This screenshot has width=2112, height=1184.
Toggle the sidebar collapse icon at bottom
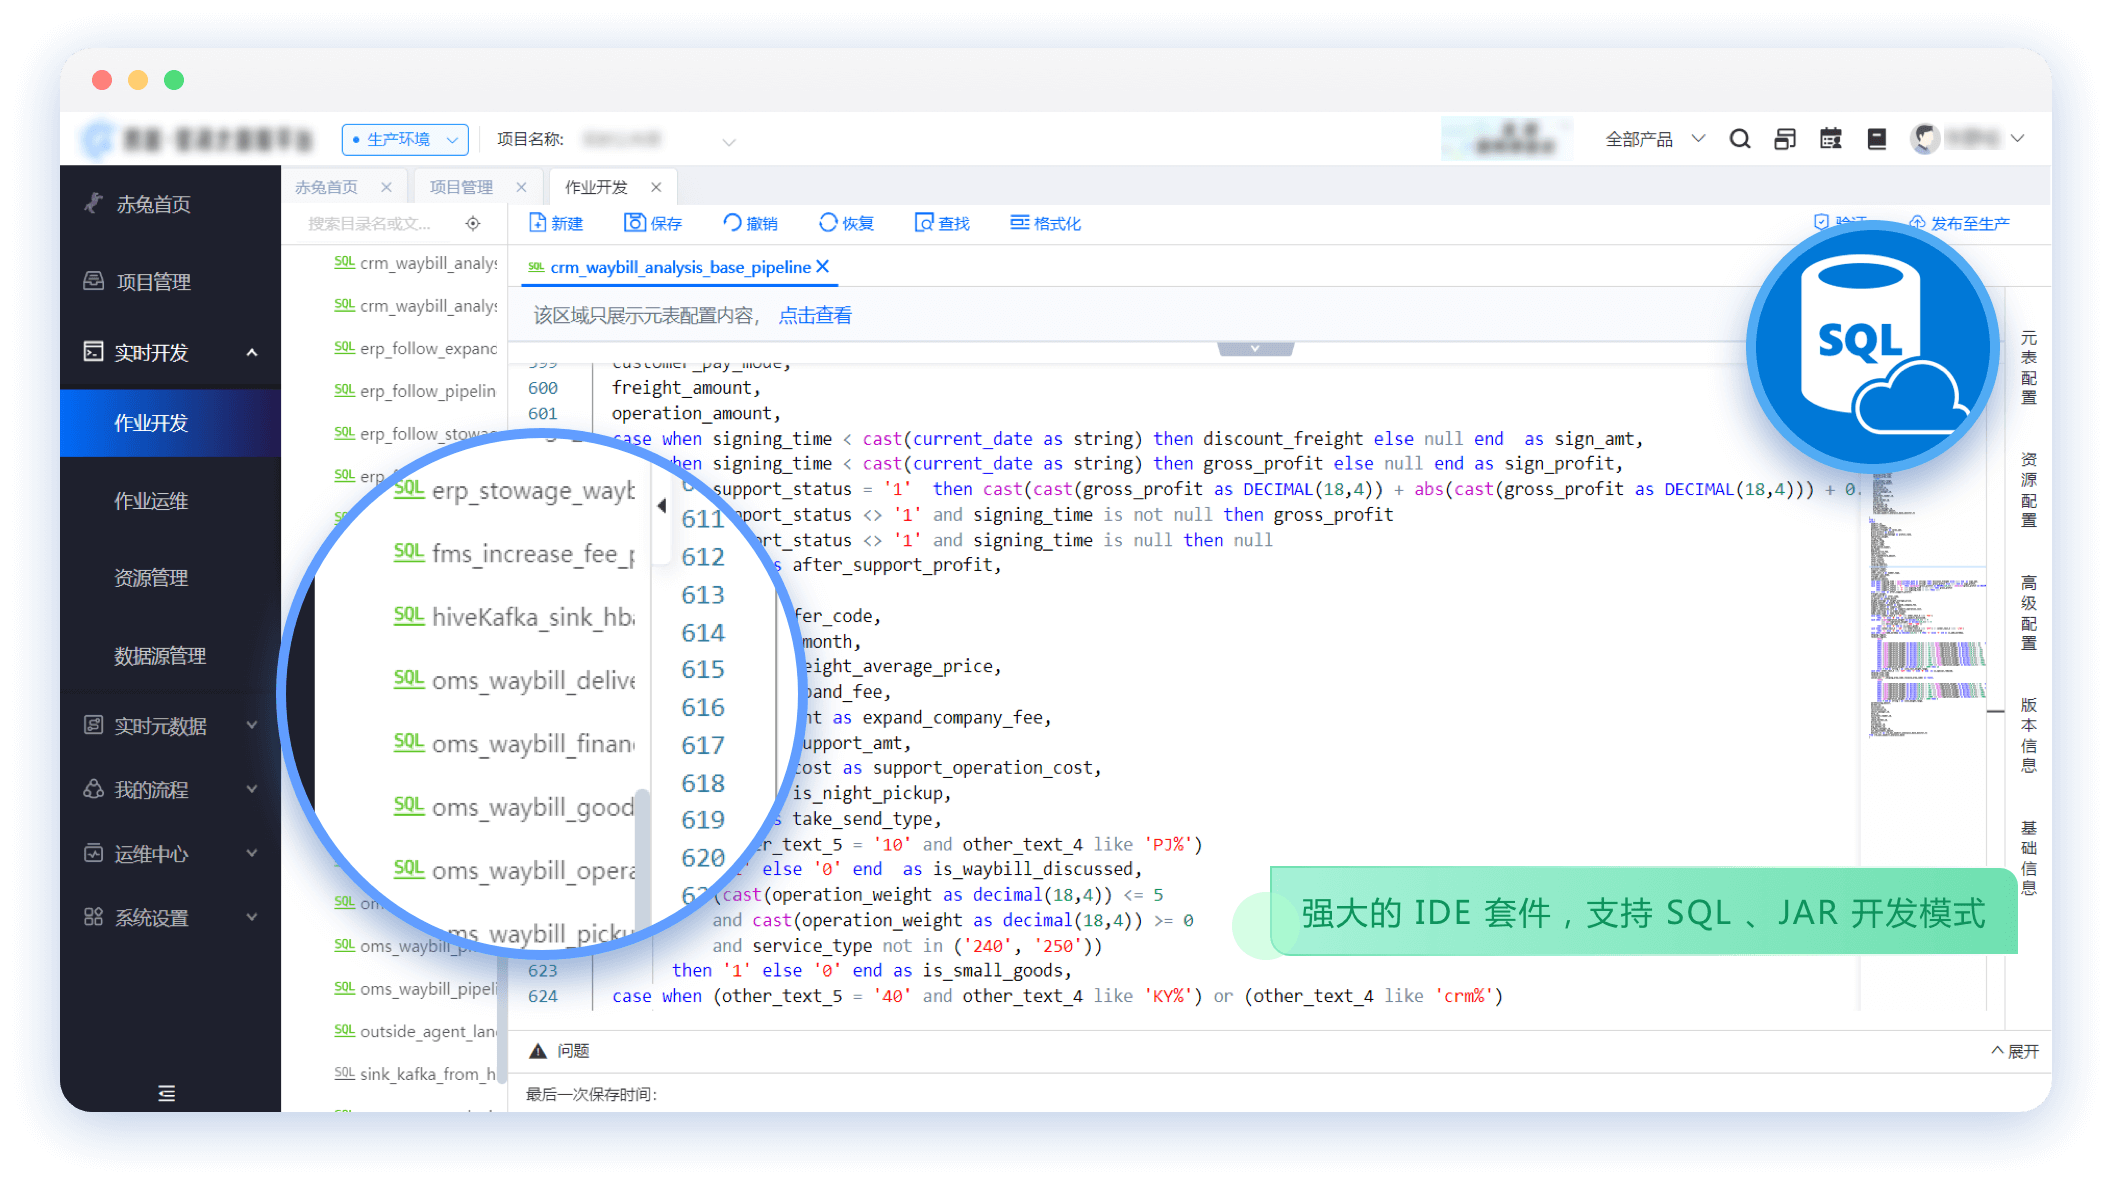point(167,1093)
